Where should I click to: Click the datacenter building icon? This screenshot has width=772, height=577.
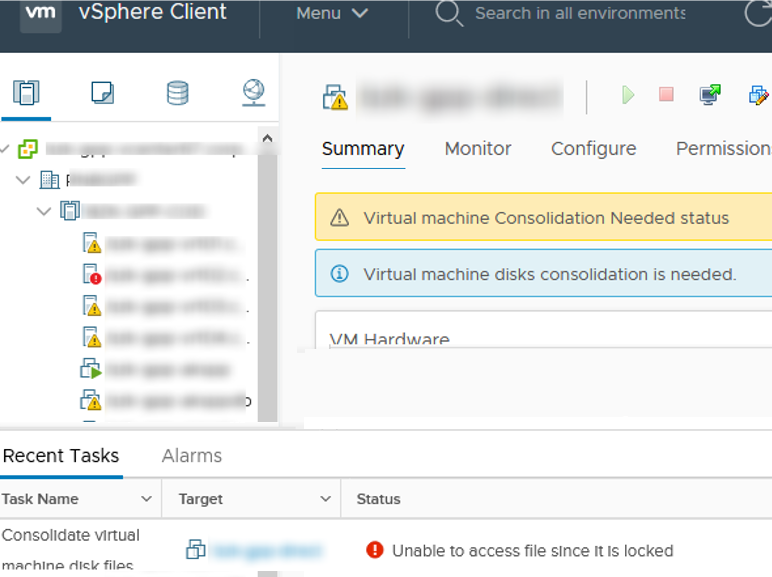(x=49, y=180)
